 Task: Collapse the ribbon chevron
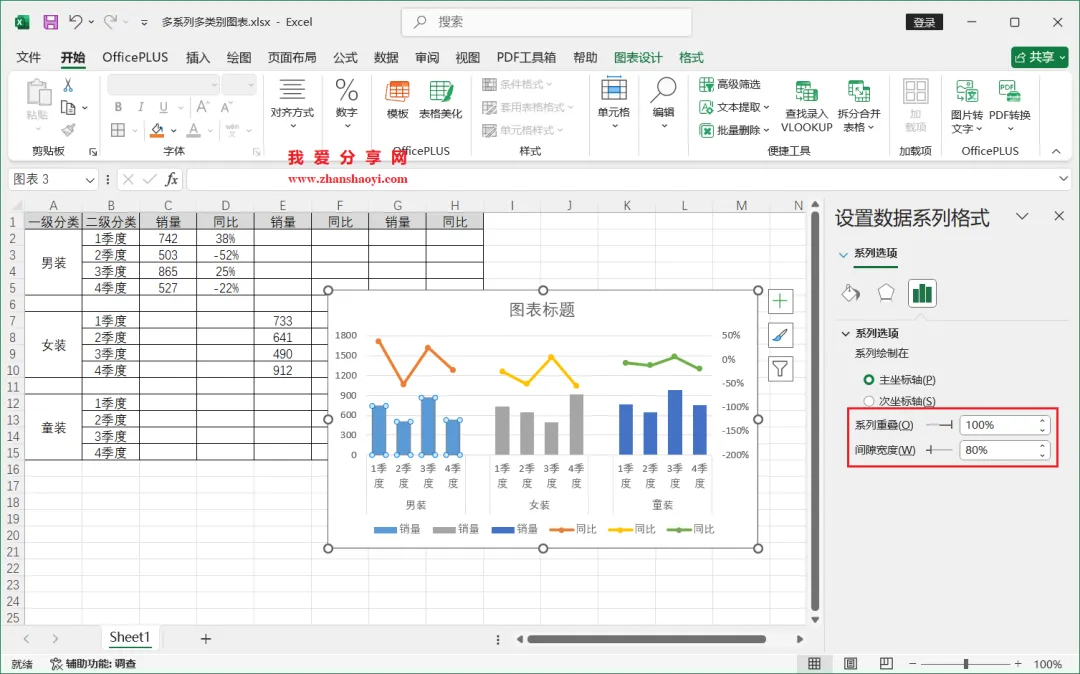[x=1056, y=151]
